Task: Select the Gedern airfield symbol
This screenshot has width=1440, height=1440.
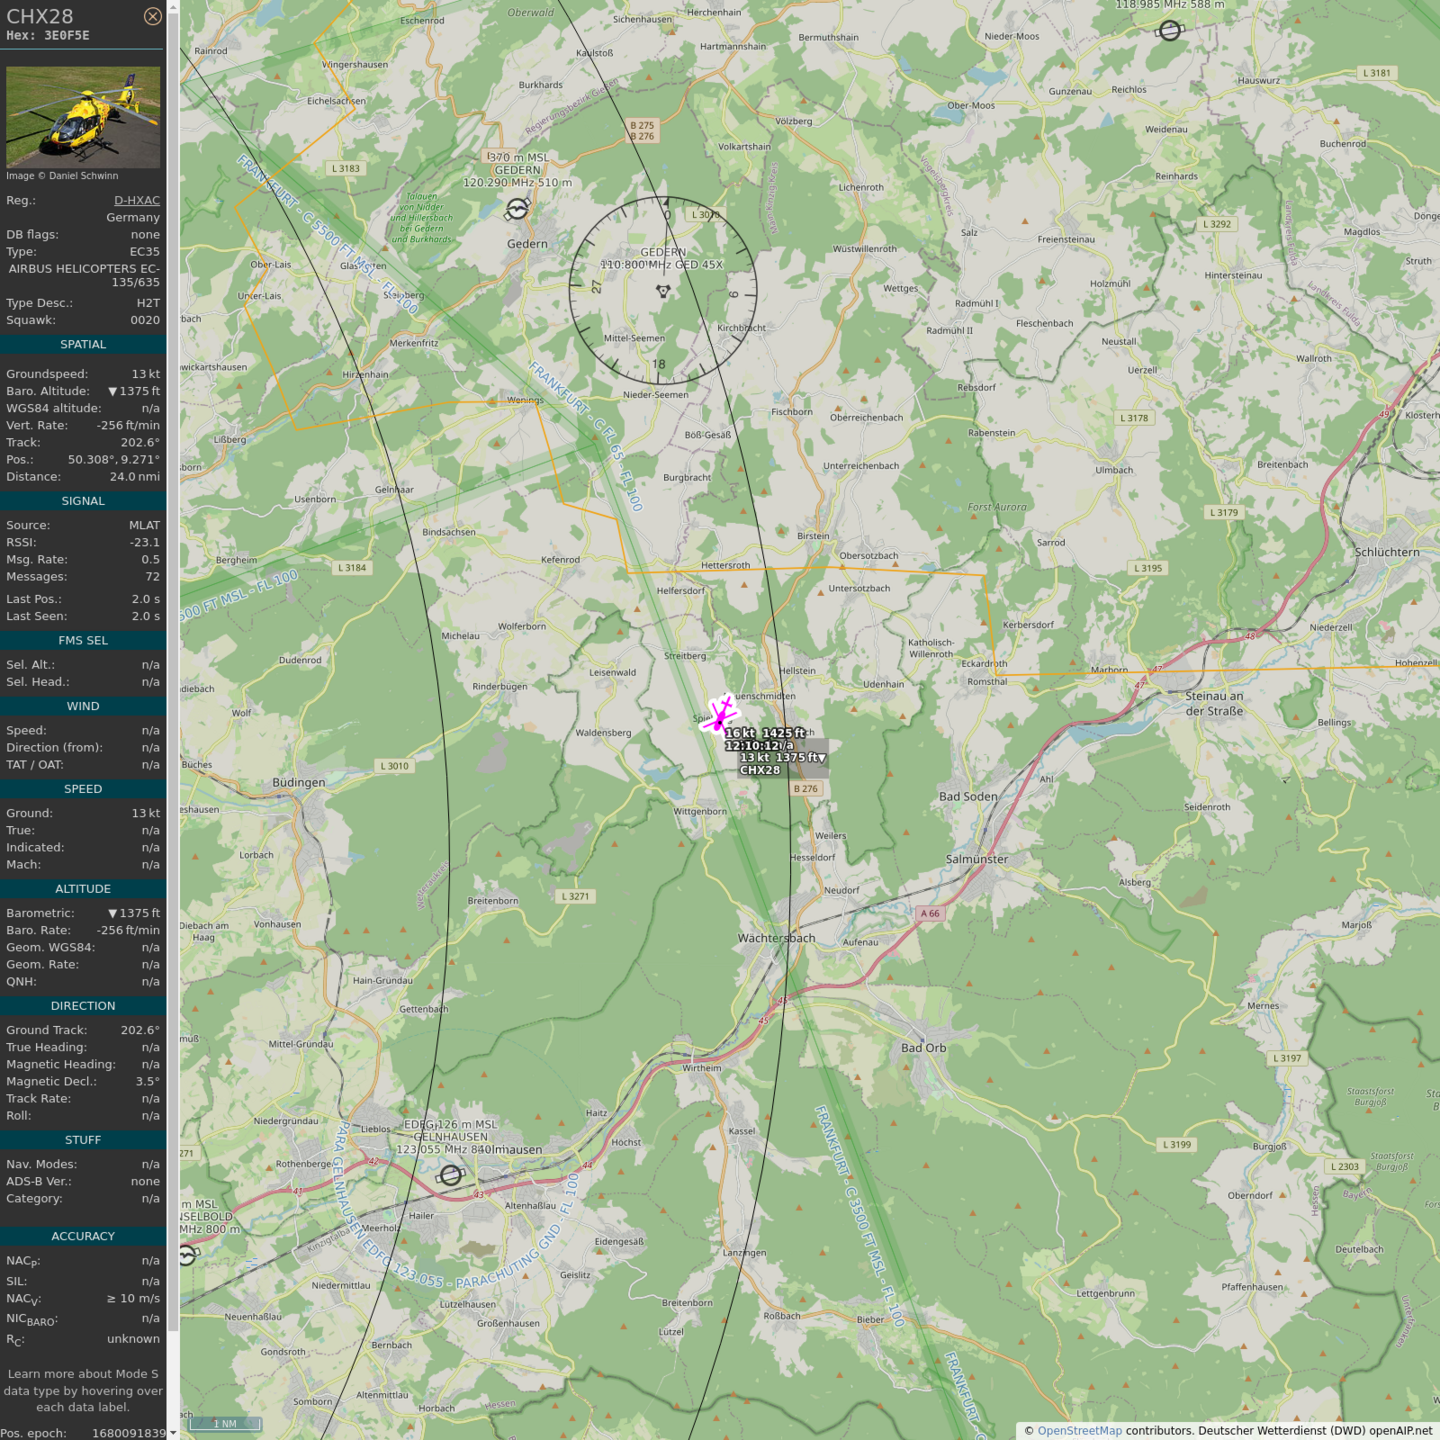Action: click(x=517, y=209)
